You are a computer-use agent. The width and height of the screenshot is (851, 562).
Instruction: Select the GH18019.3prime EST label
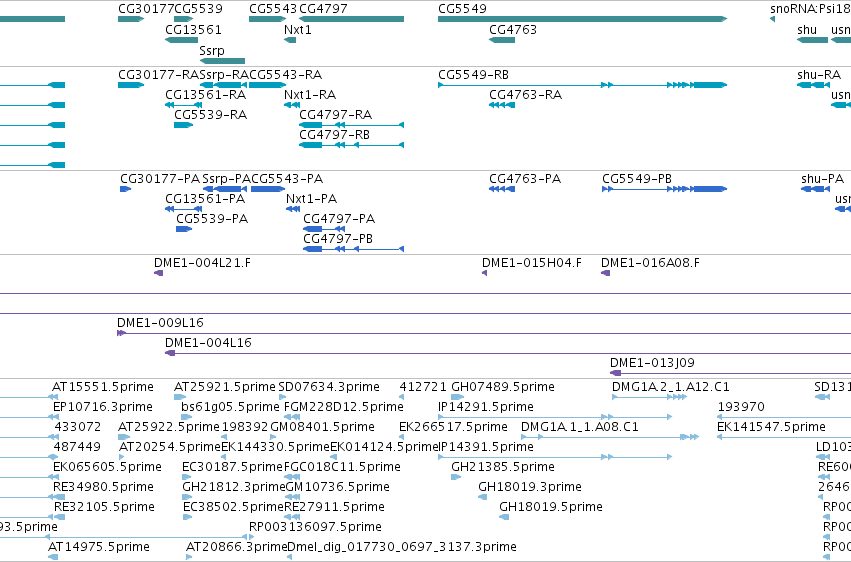[x=530, y=487]
